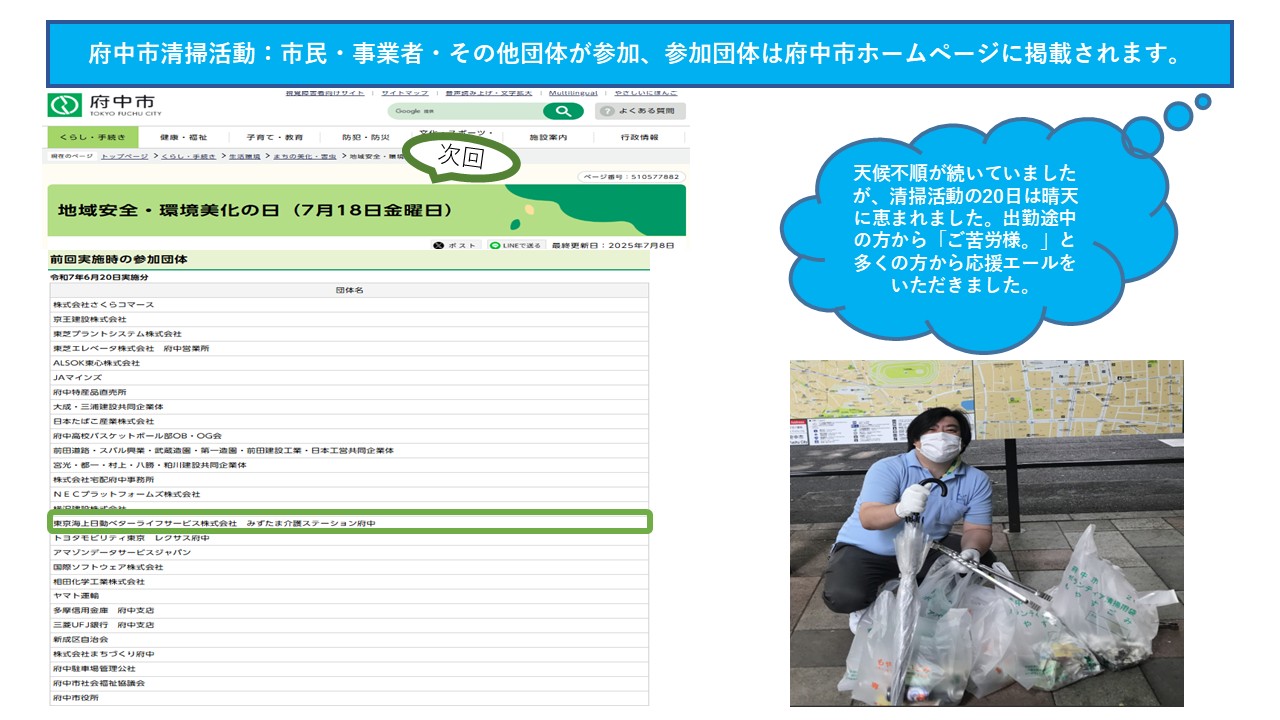Click into the Google search field

465,111
